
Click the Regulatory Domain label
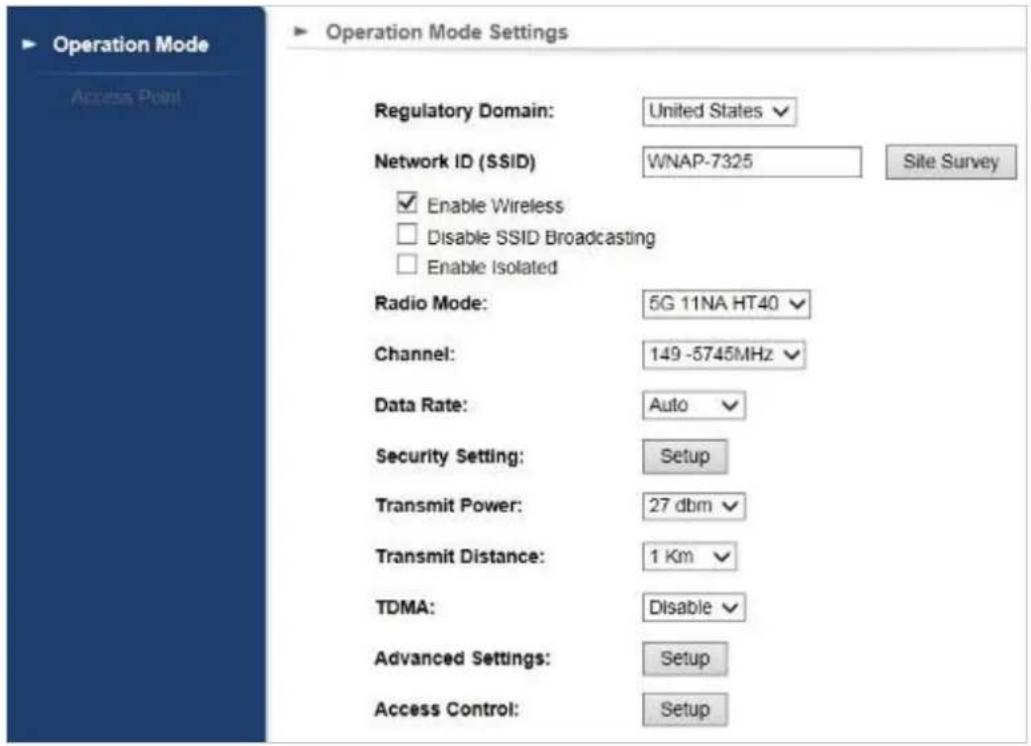click(464, 111)
